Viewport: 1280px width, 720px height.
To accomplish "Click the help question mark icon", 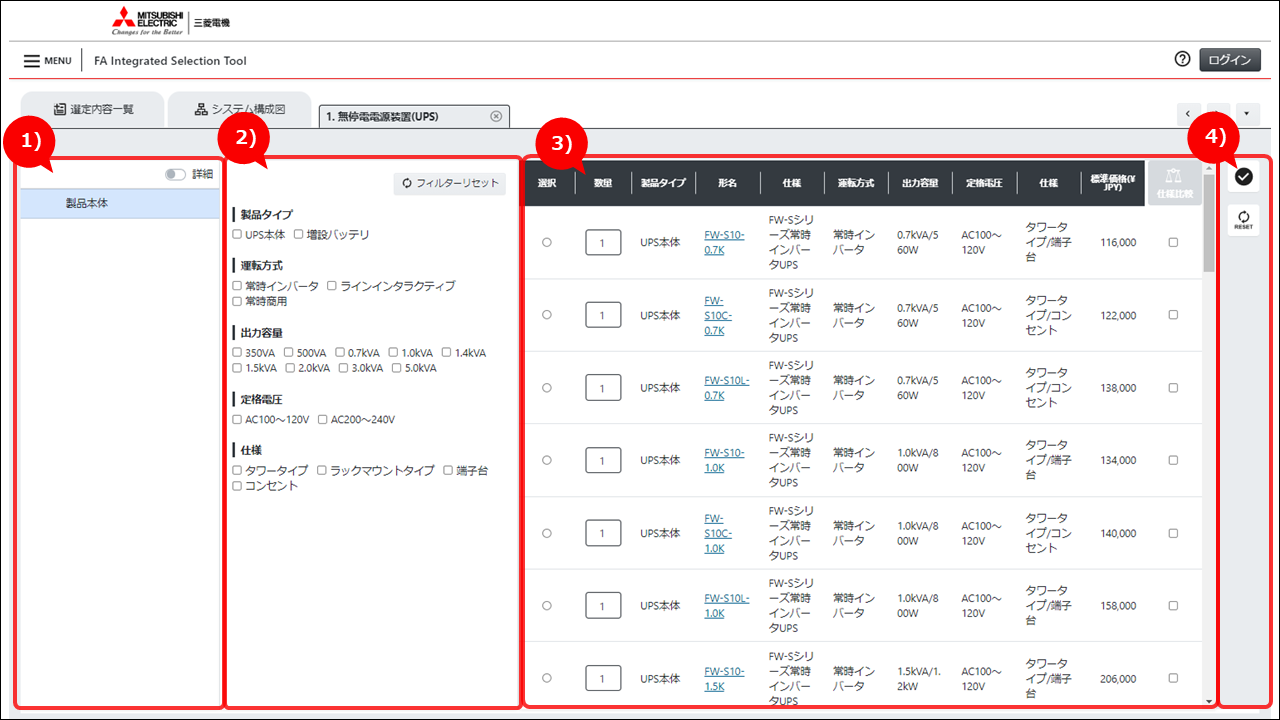I will click(1182, 60).
